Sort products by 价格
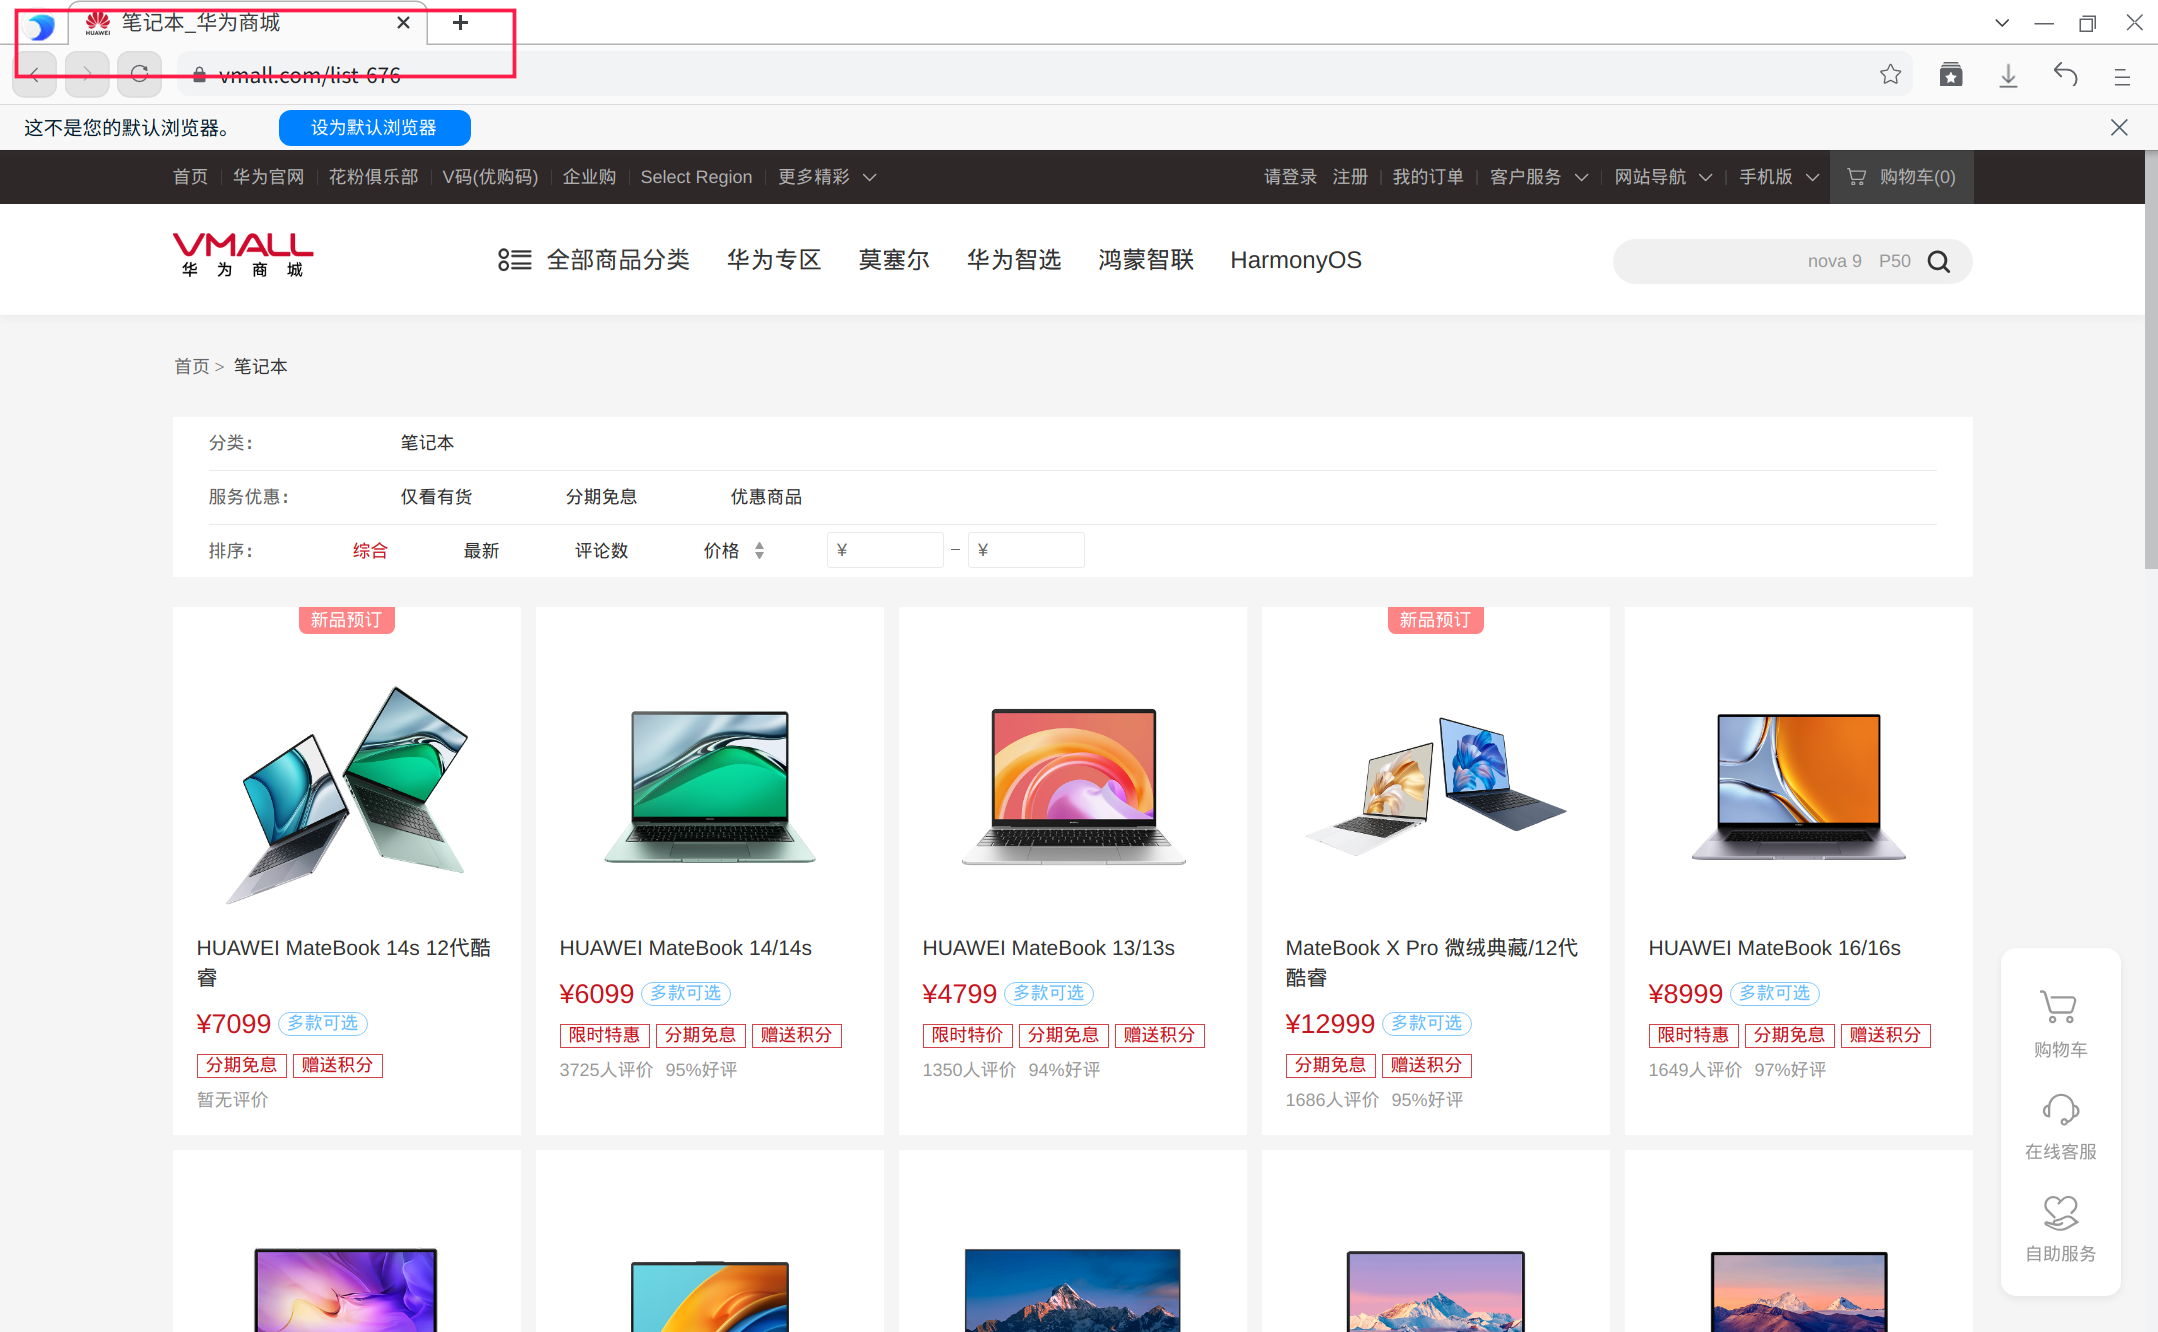Viewport: 2158px width, 1332px height. (x=732, y=551)
